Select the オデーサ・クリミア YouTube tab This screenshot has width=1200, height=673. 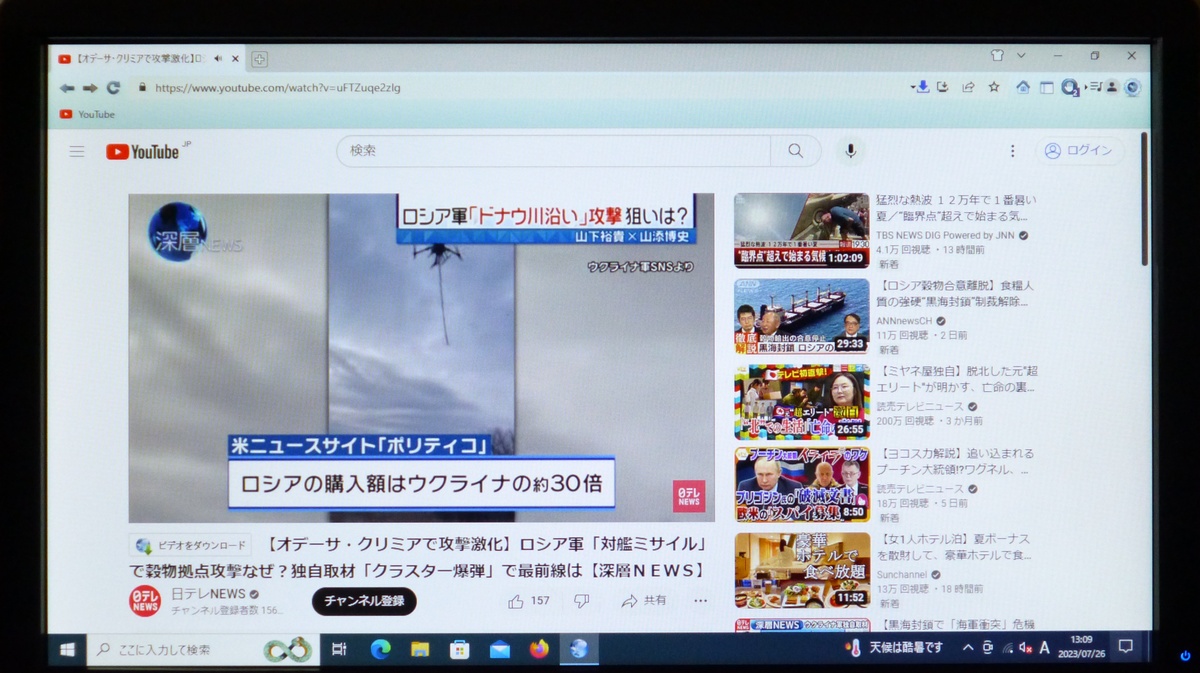146,59
